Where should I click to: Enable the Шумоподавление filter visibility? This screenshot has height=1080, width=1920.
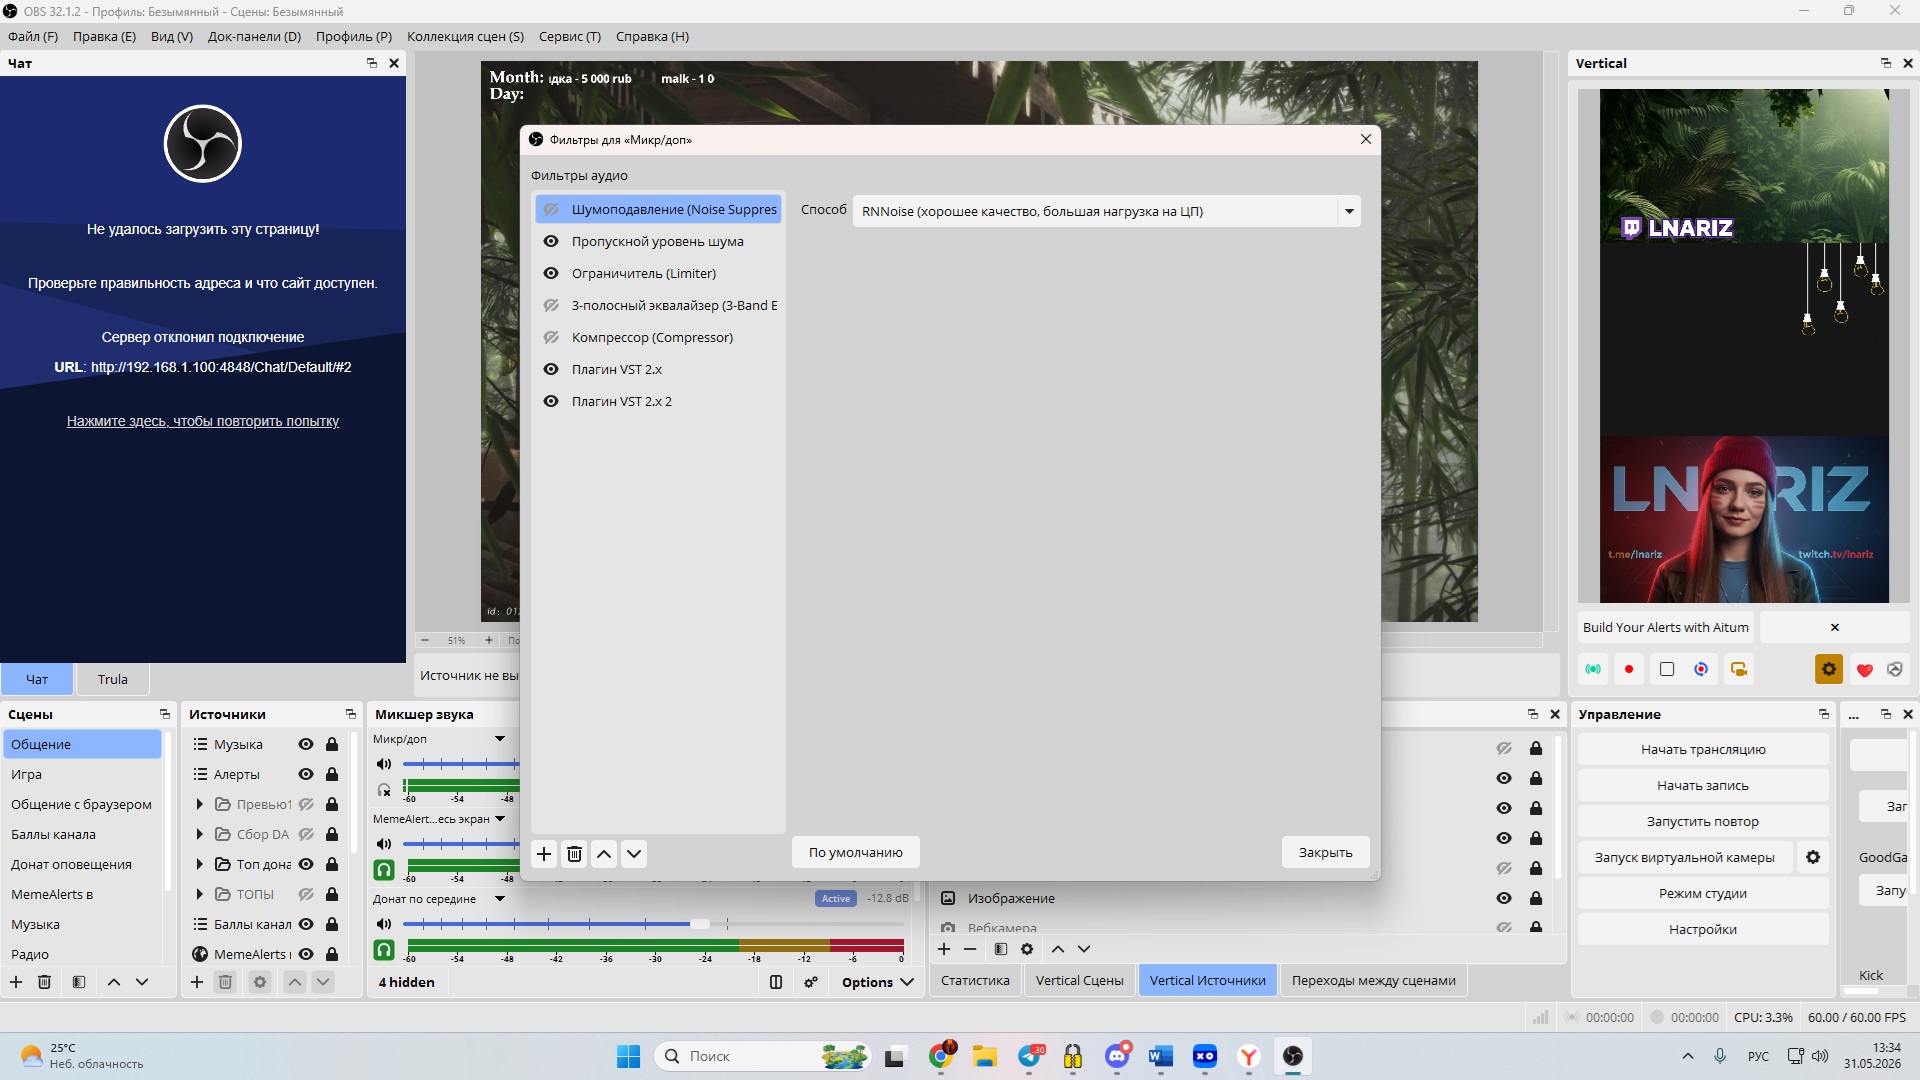click(551, 209)
